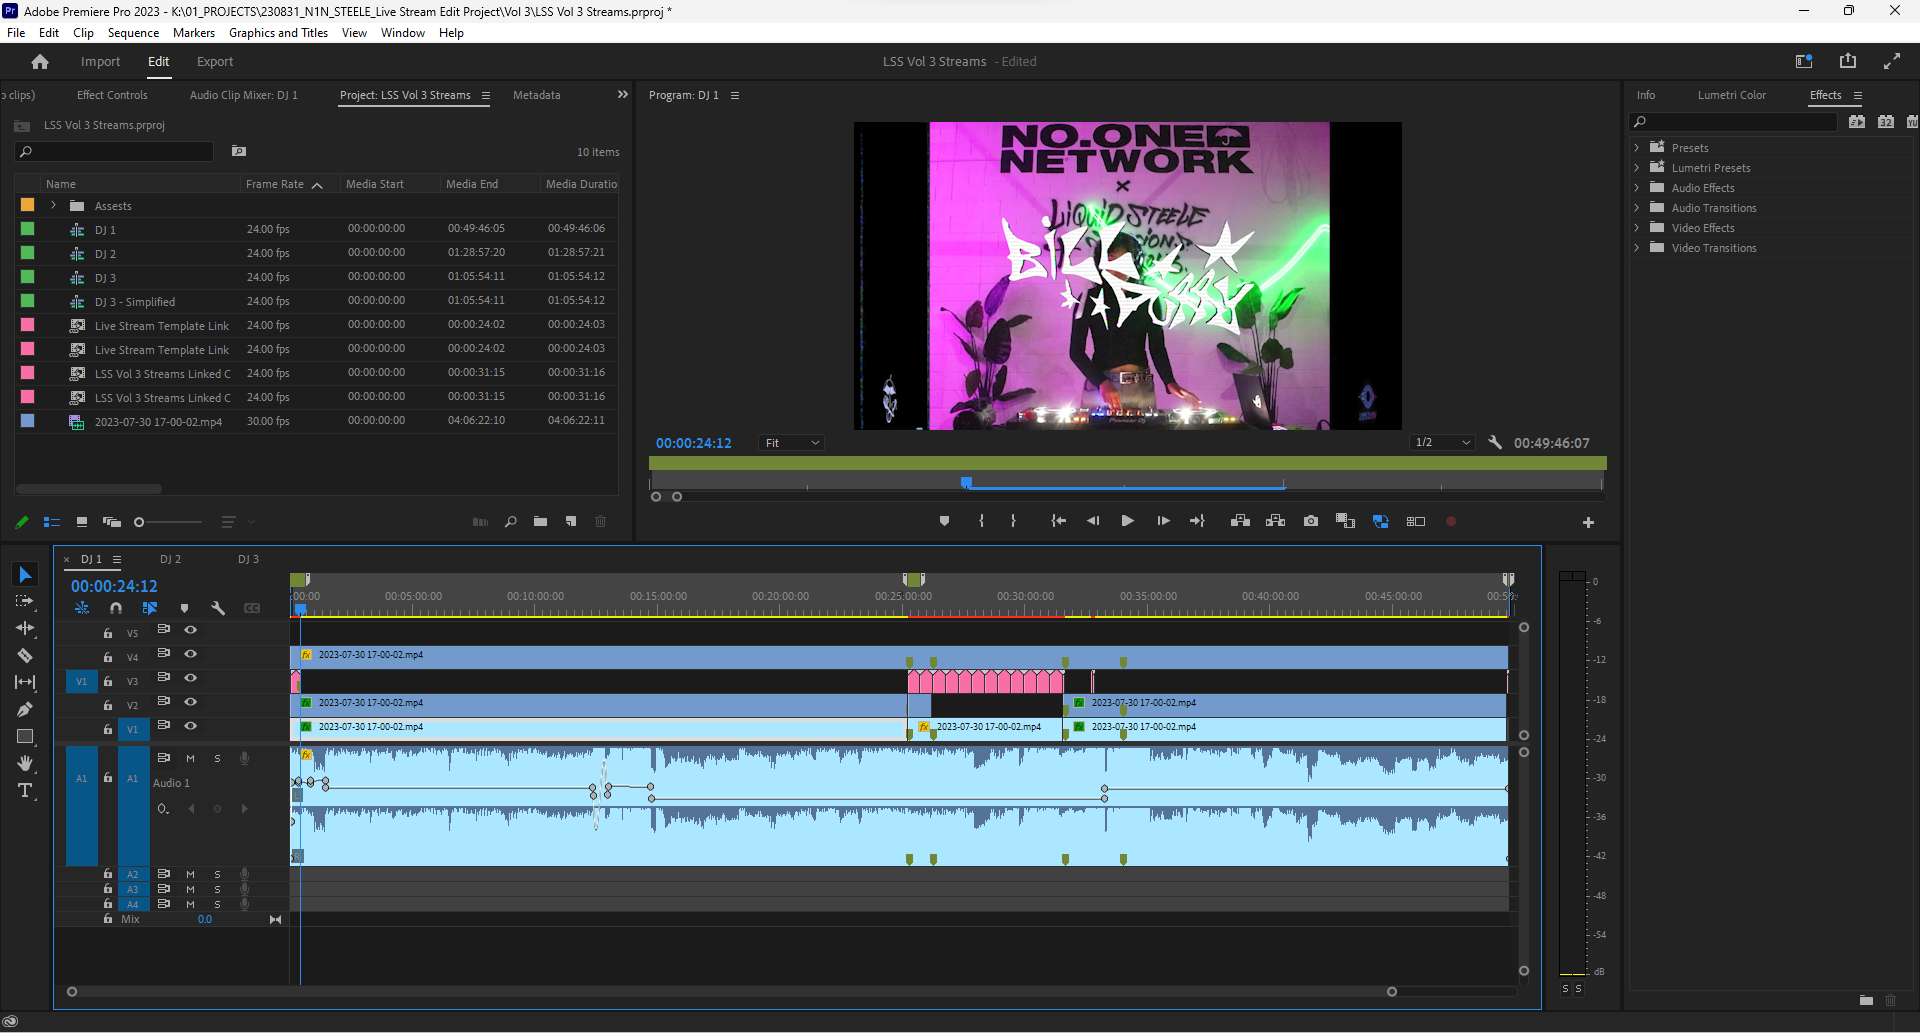Go to Import workspace
This screenshot has height=1033, width=1920.
pos(100,62)
